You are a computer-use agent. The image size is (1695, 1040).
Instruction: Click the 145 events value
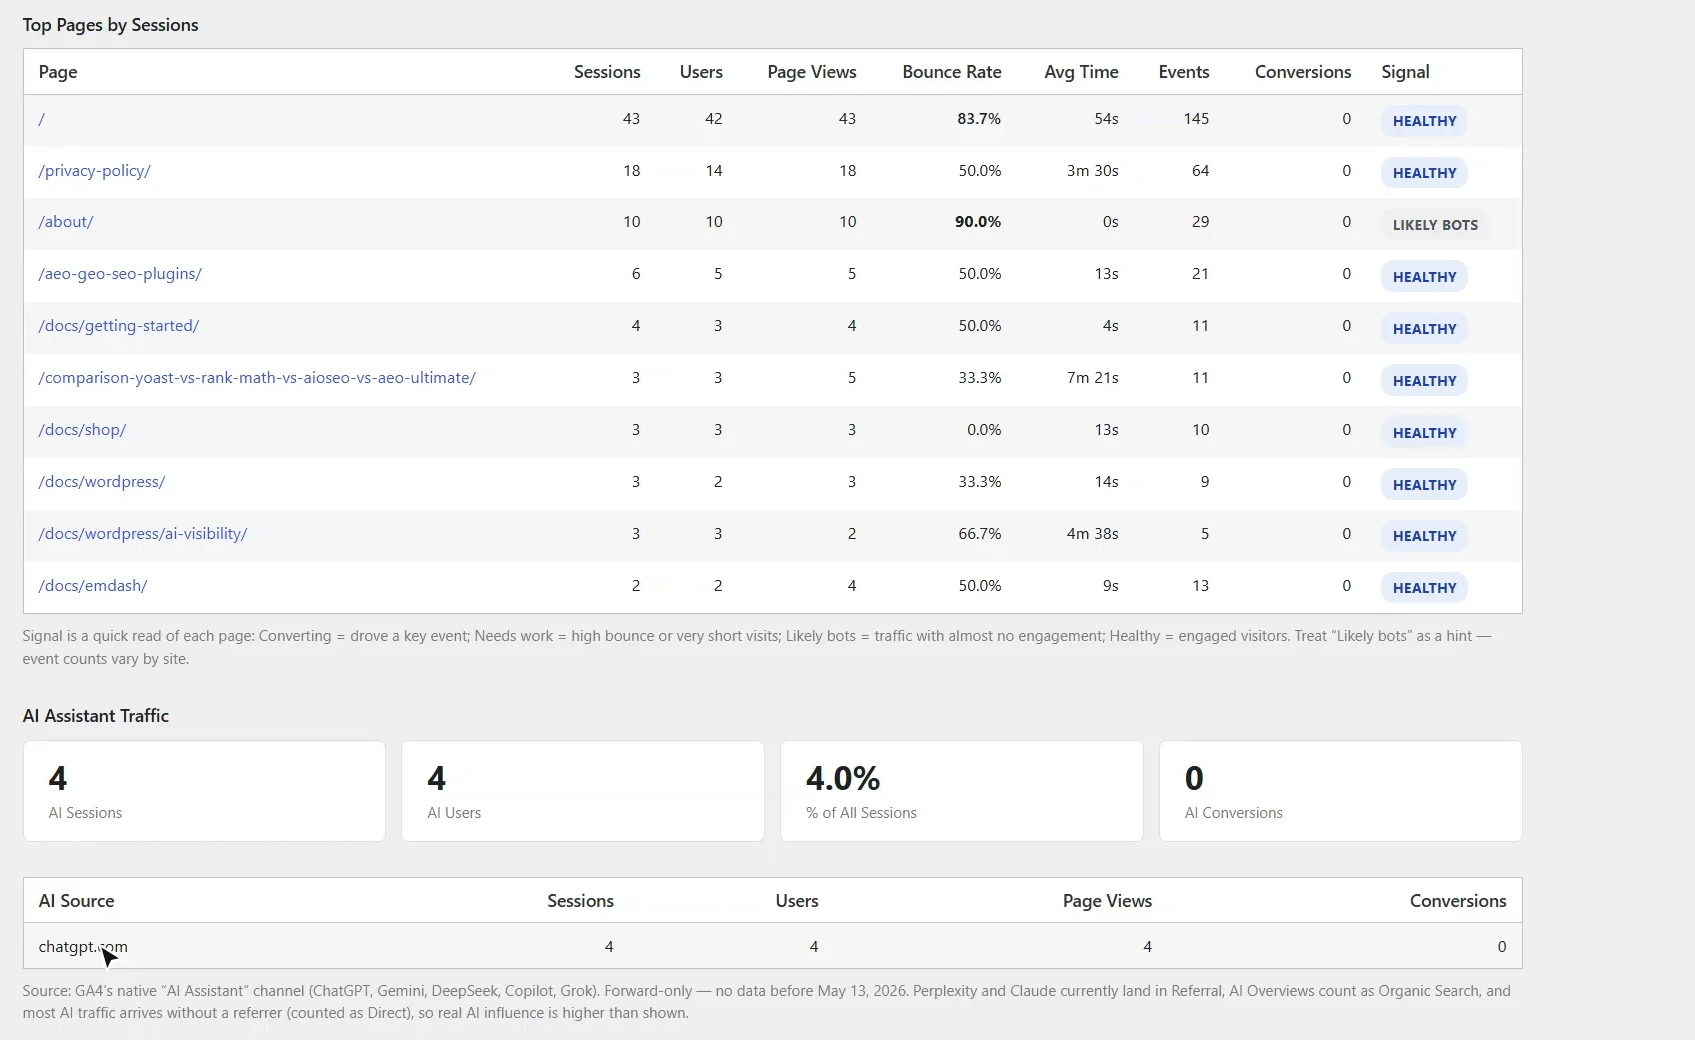coord(1196,119)
